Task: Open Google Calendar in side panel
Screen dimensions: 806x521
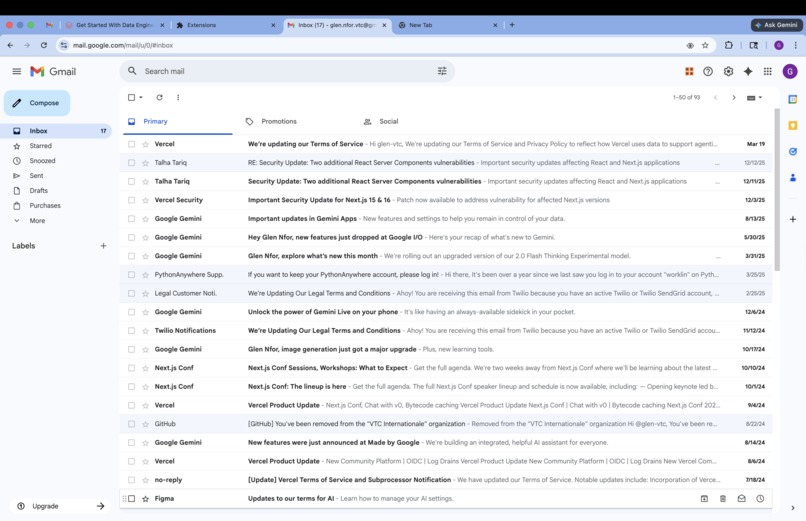Action: pos(793,99)
